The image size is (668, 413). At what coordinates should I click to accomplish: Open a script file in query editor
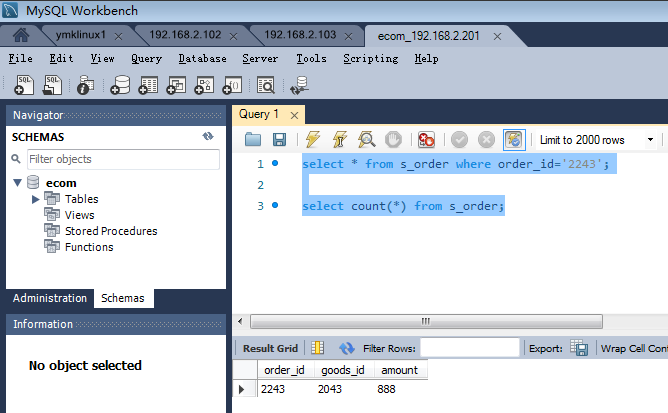(253, 139)
